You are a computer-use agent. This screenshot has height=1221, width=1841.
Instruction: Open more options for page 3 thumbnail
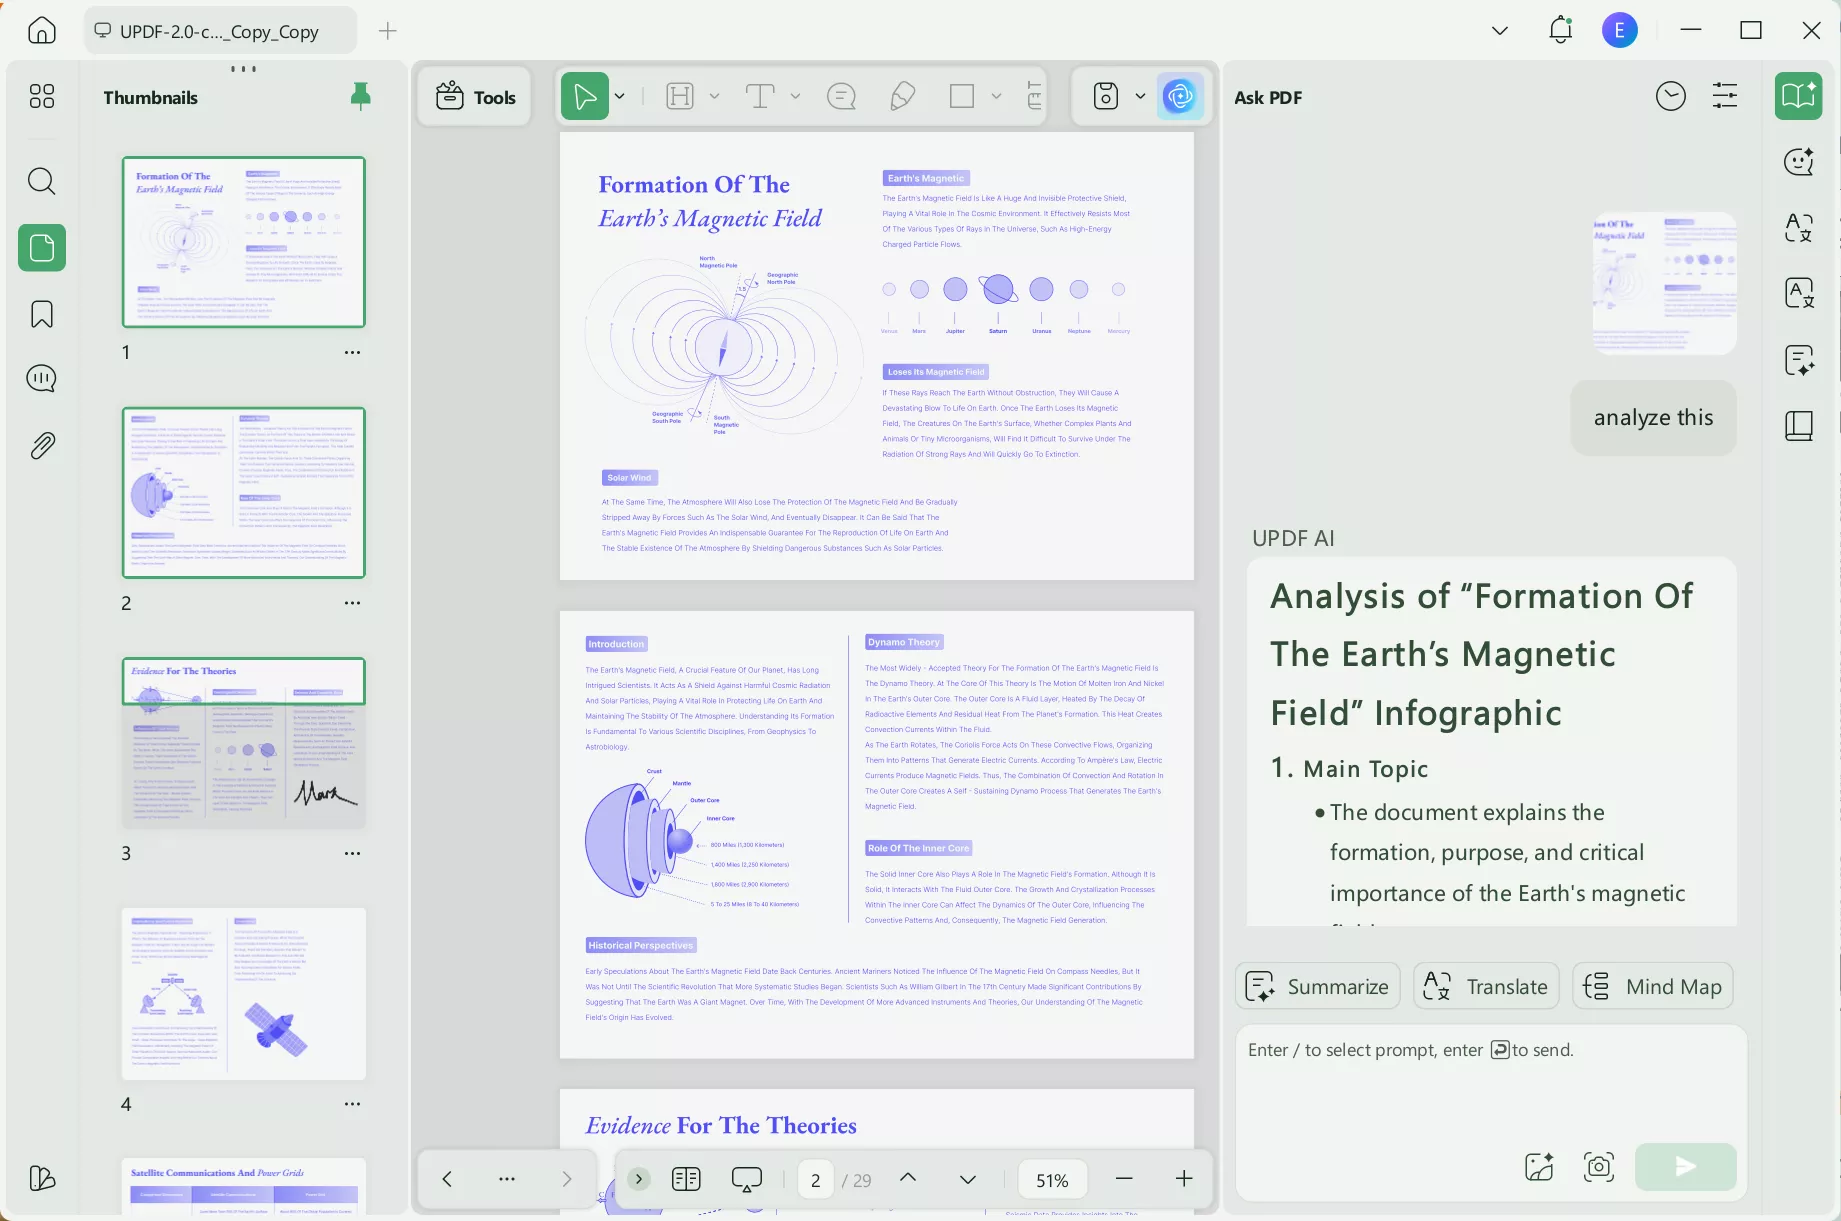tap(352, 853)
